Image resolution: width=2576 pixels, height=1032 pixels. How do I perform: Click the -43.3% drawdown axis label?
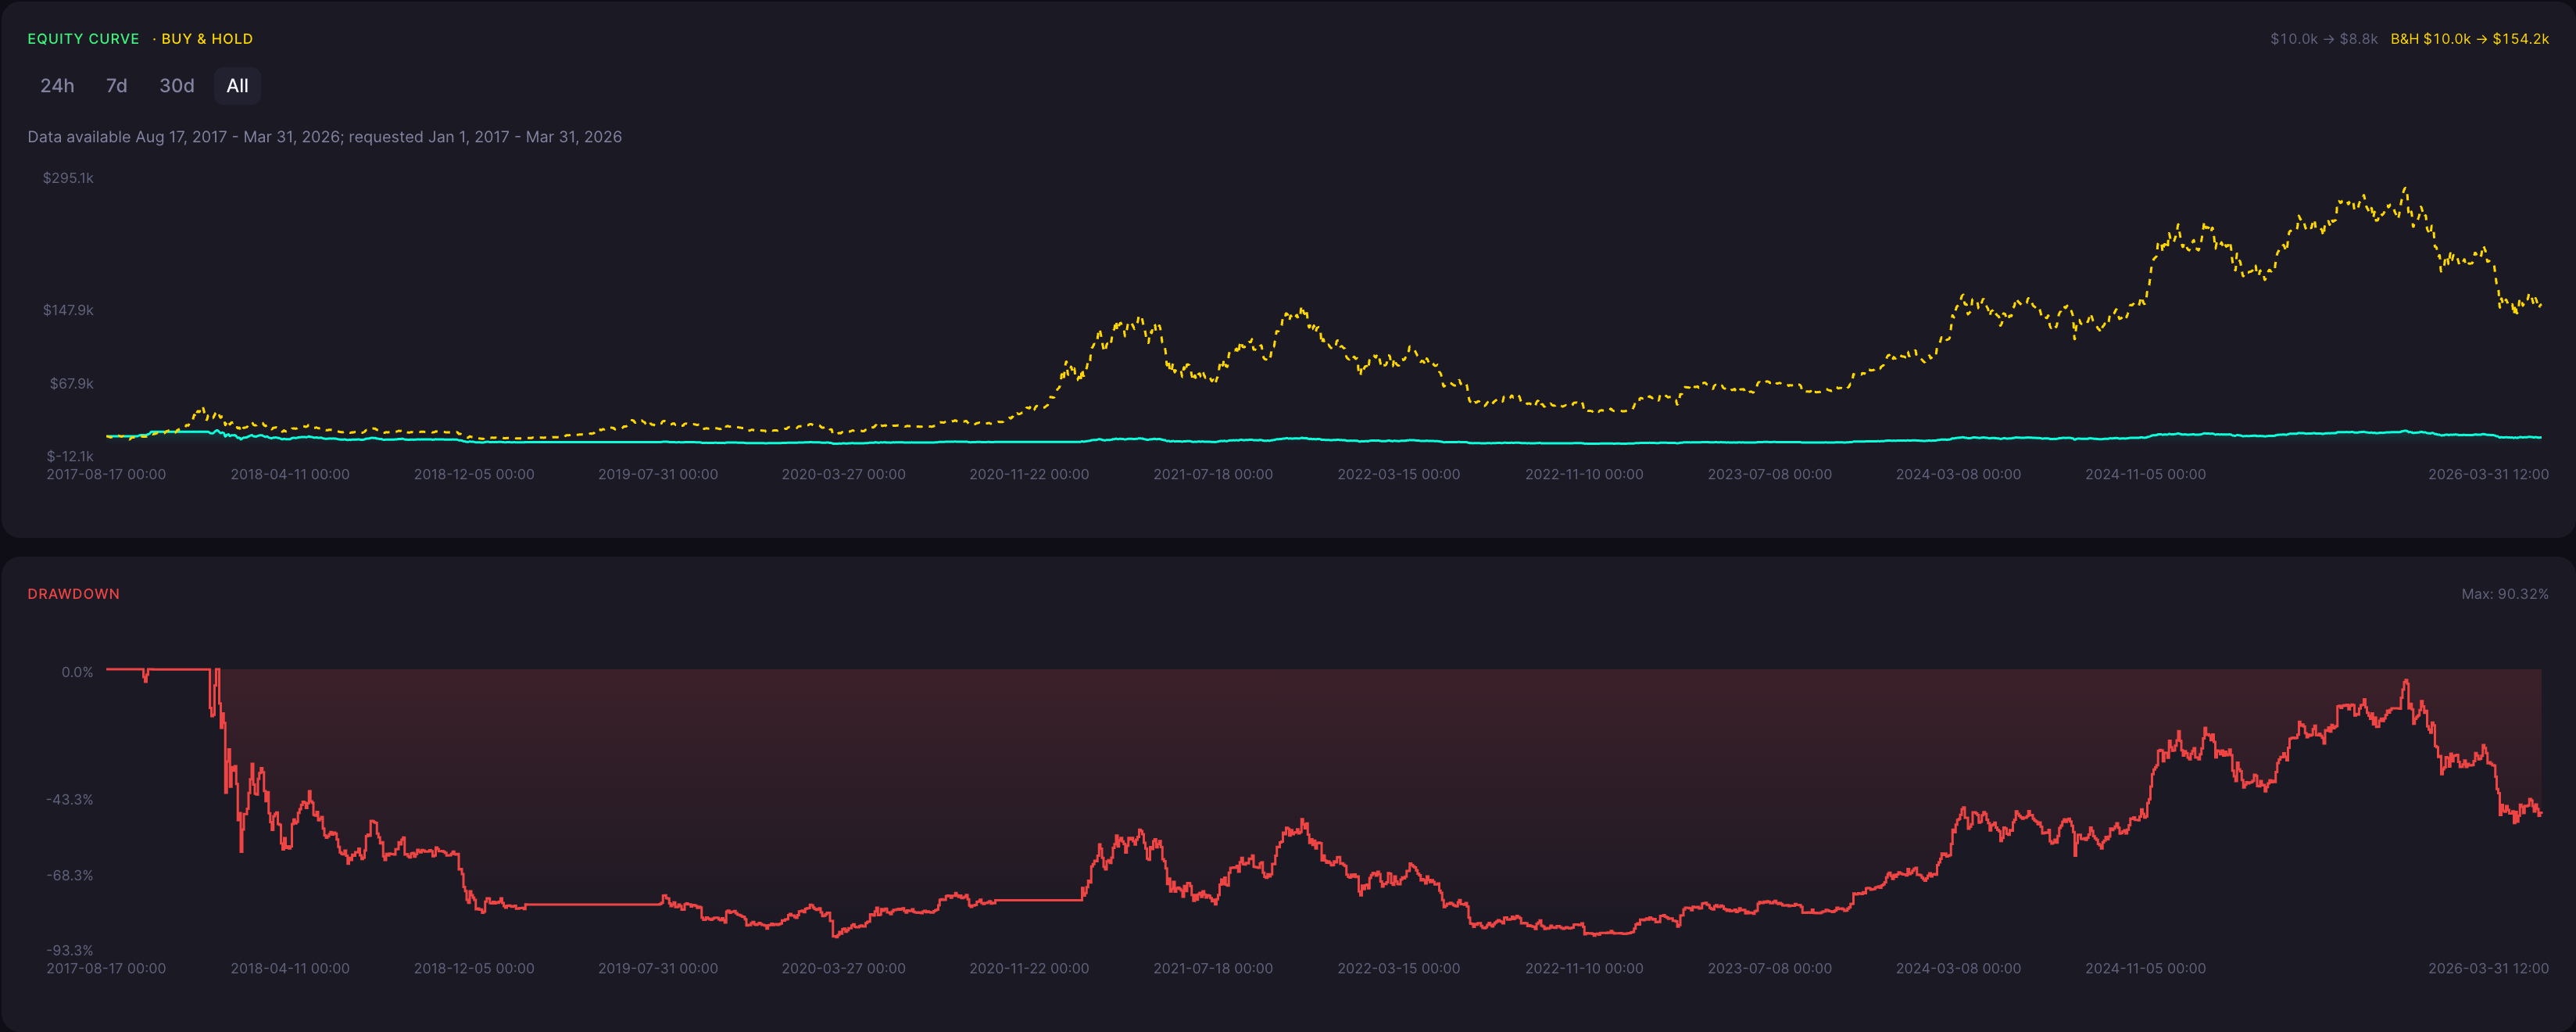click(69, 800)
